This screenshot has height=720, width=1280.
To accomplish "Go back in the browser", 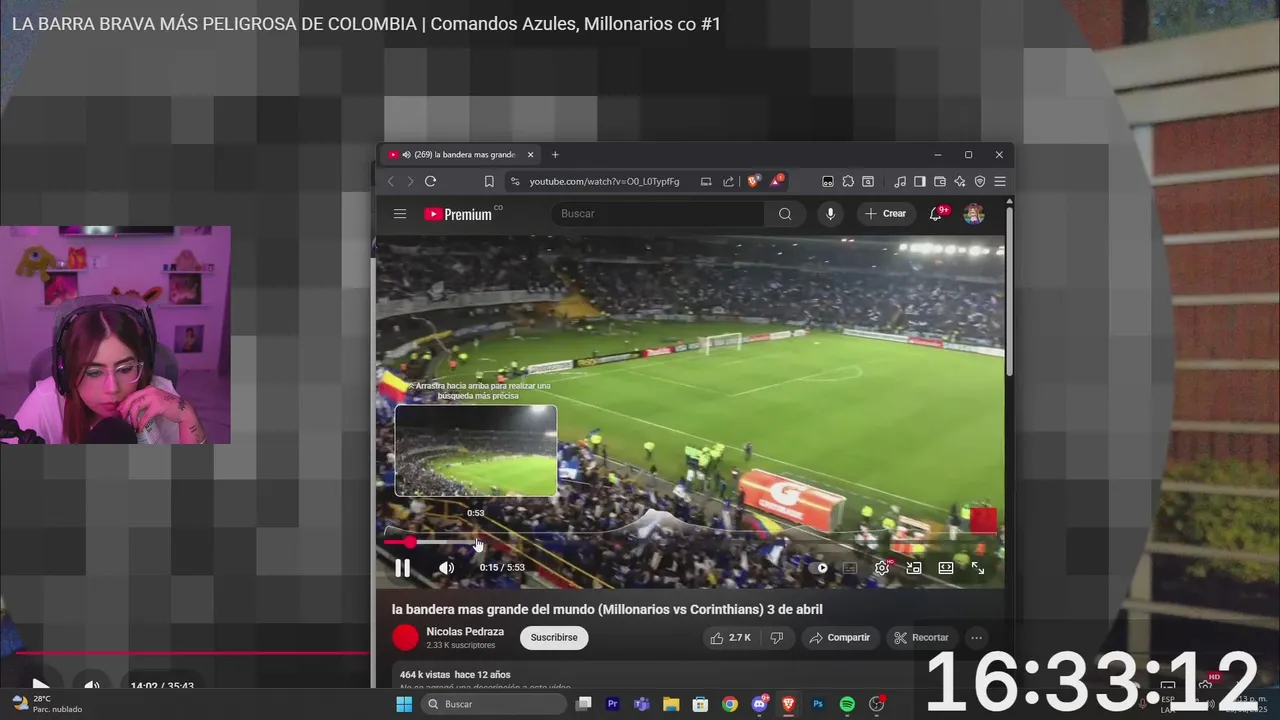I will tap(391, 181).
